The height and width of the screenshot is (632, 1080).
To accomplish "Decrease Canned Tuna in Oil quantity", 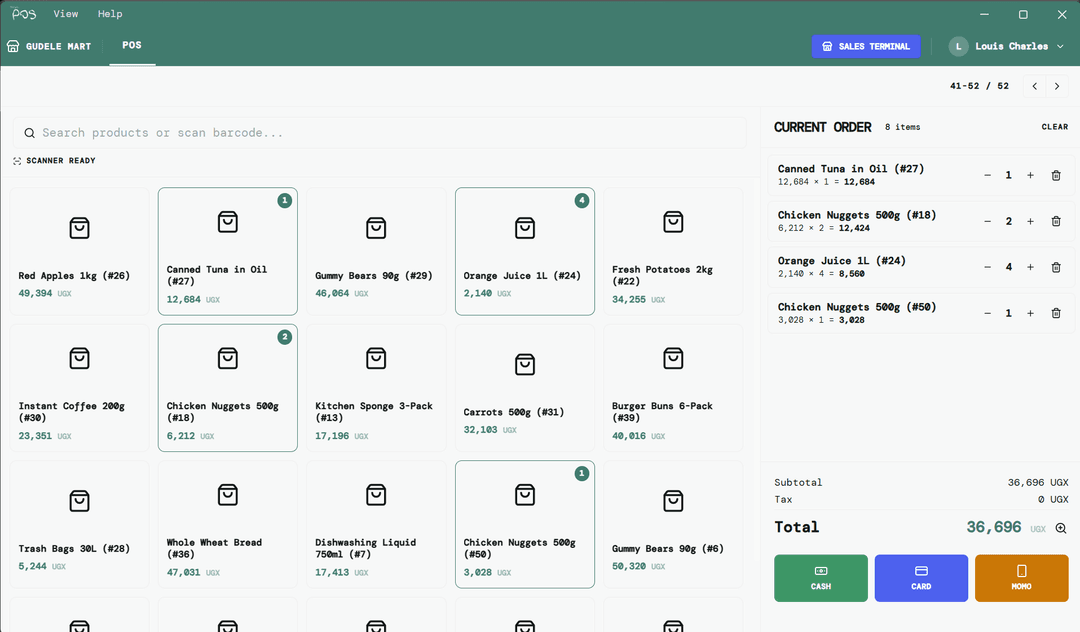I will [x=988, y=176].
